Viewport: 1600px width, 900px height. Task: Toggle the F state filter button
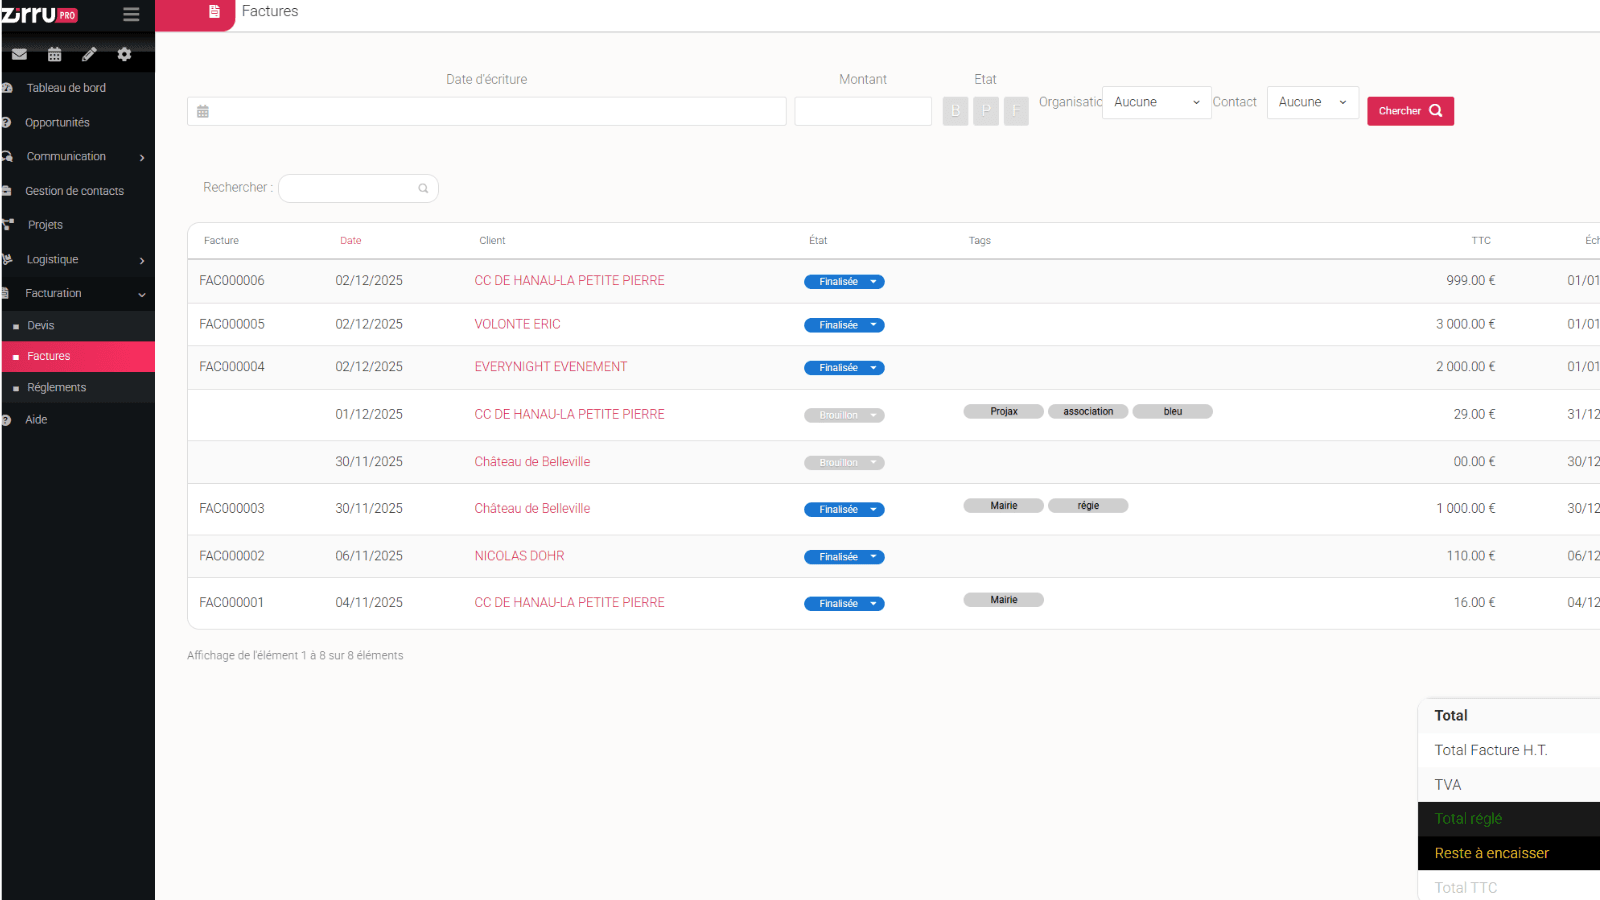pos(1016,111)
